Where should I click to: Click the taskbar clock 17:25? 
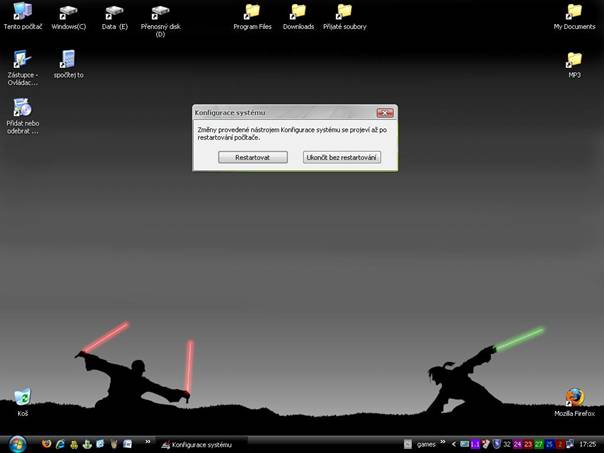click(x=588, y=444)
